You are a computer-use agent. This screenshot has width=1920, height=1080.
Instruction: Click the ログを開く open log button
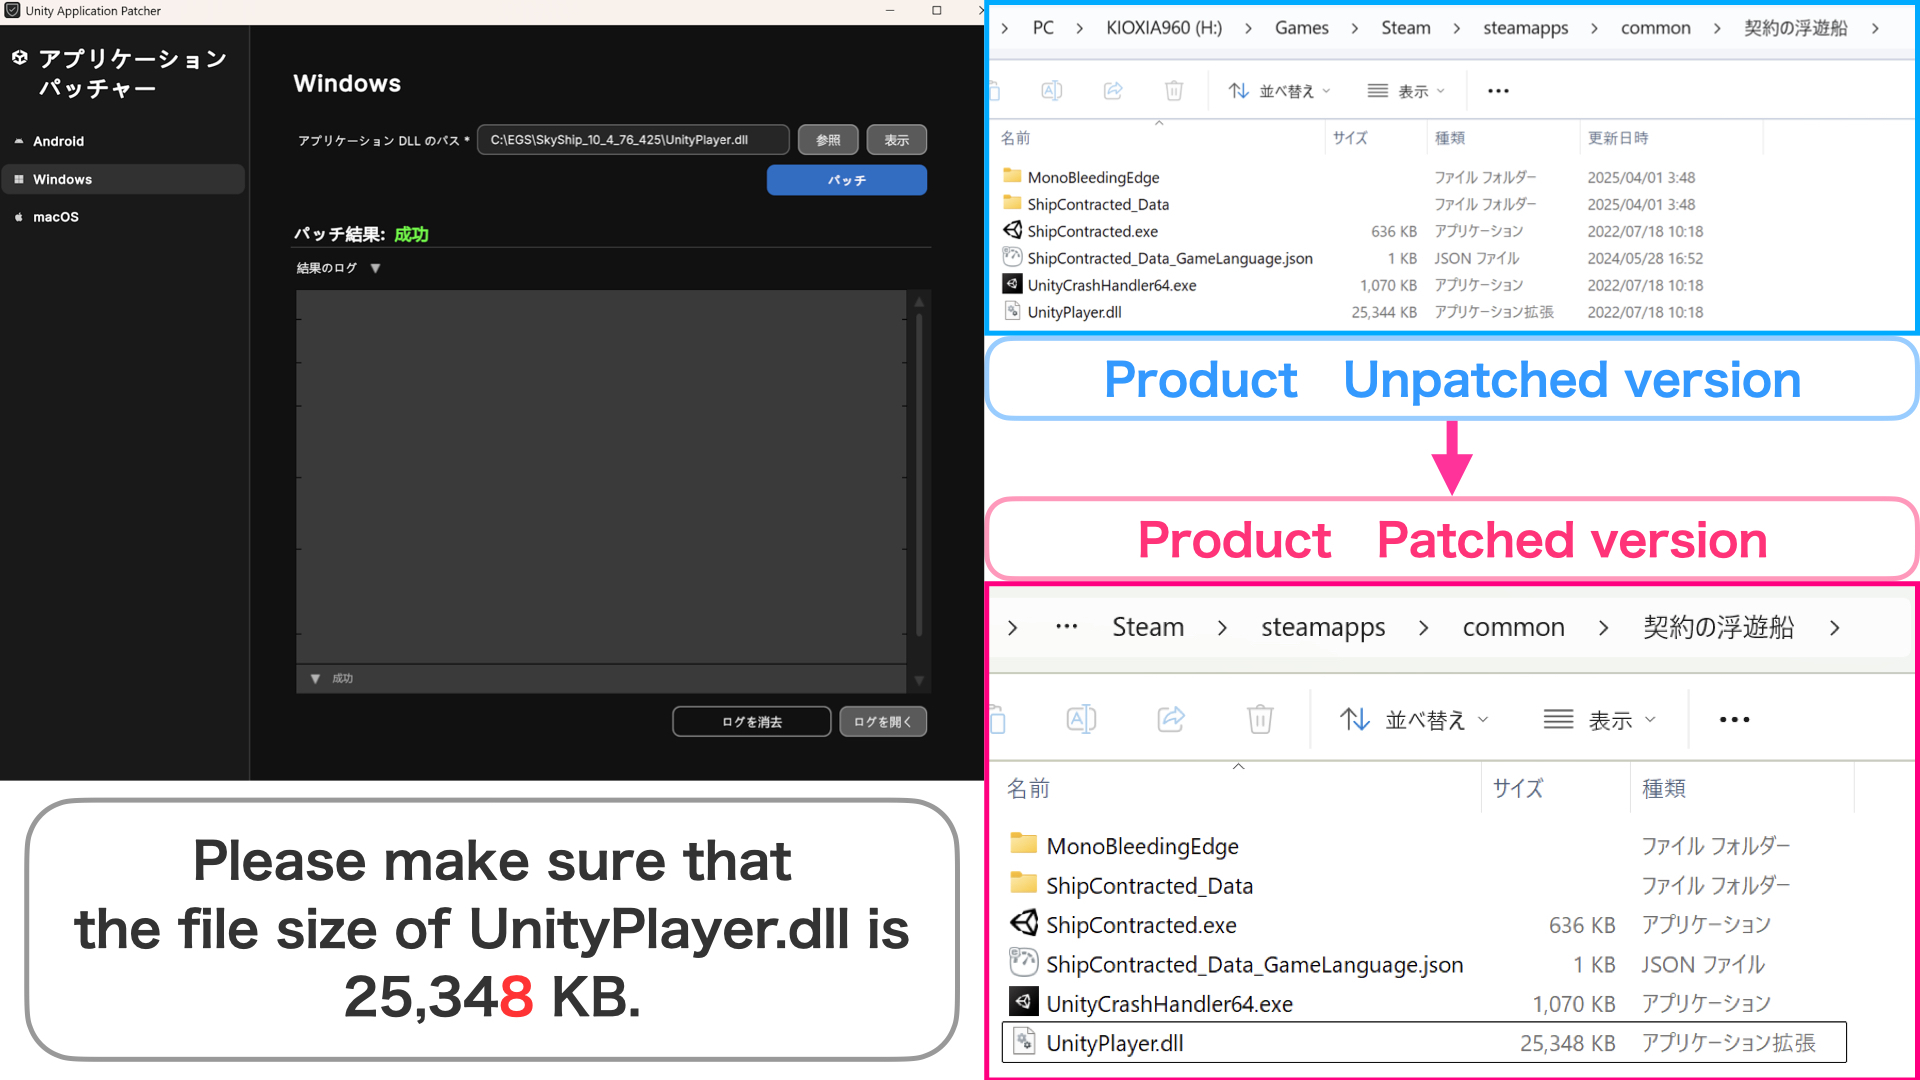pyautogui.click(x=882, y=722)
